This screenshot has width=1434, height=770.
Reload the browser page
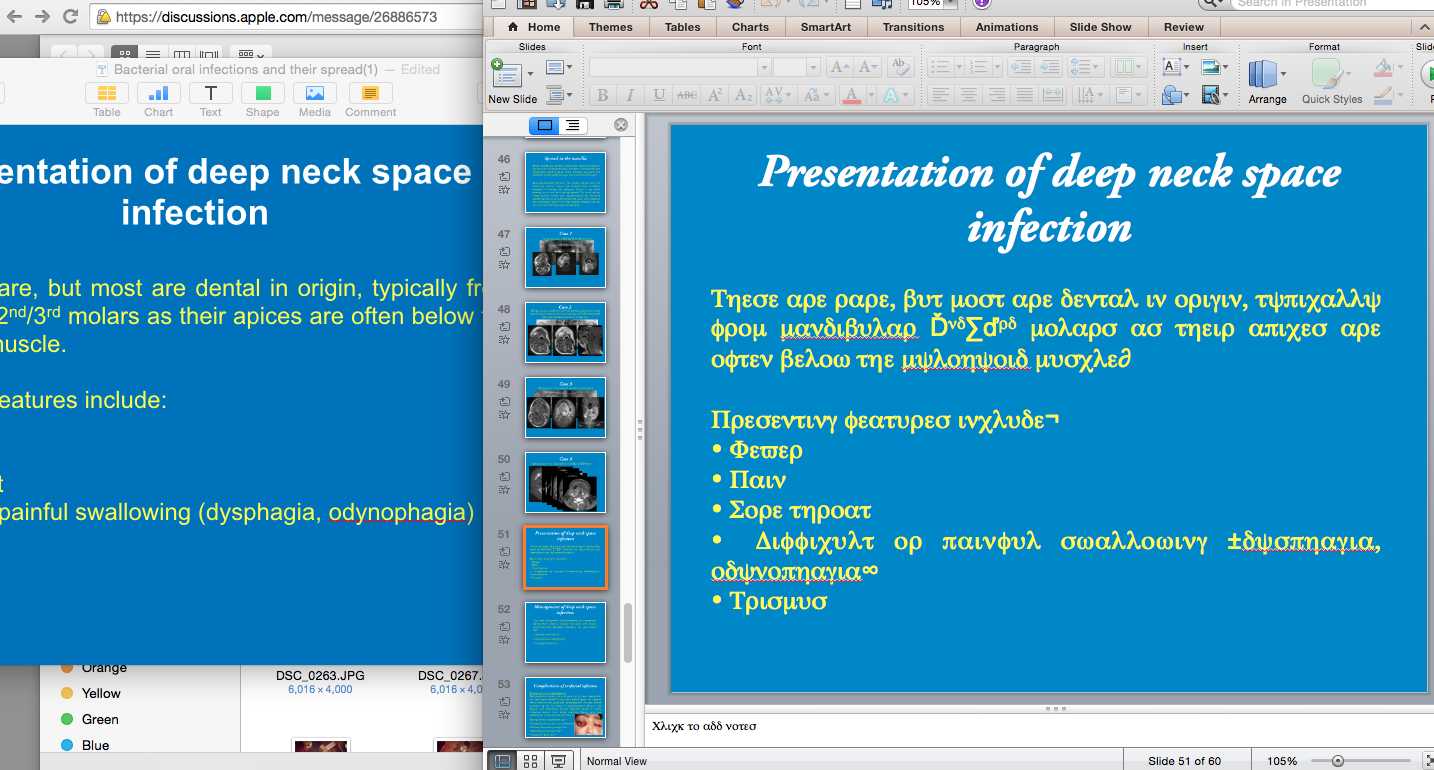[70, 16]
